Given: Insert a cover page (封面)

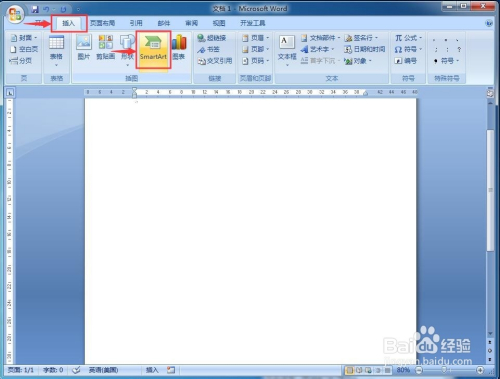Looking at the screenshot, I should 24,38.
